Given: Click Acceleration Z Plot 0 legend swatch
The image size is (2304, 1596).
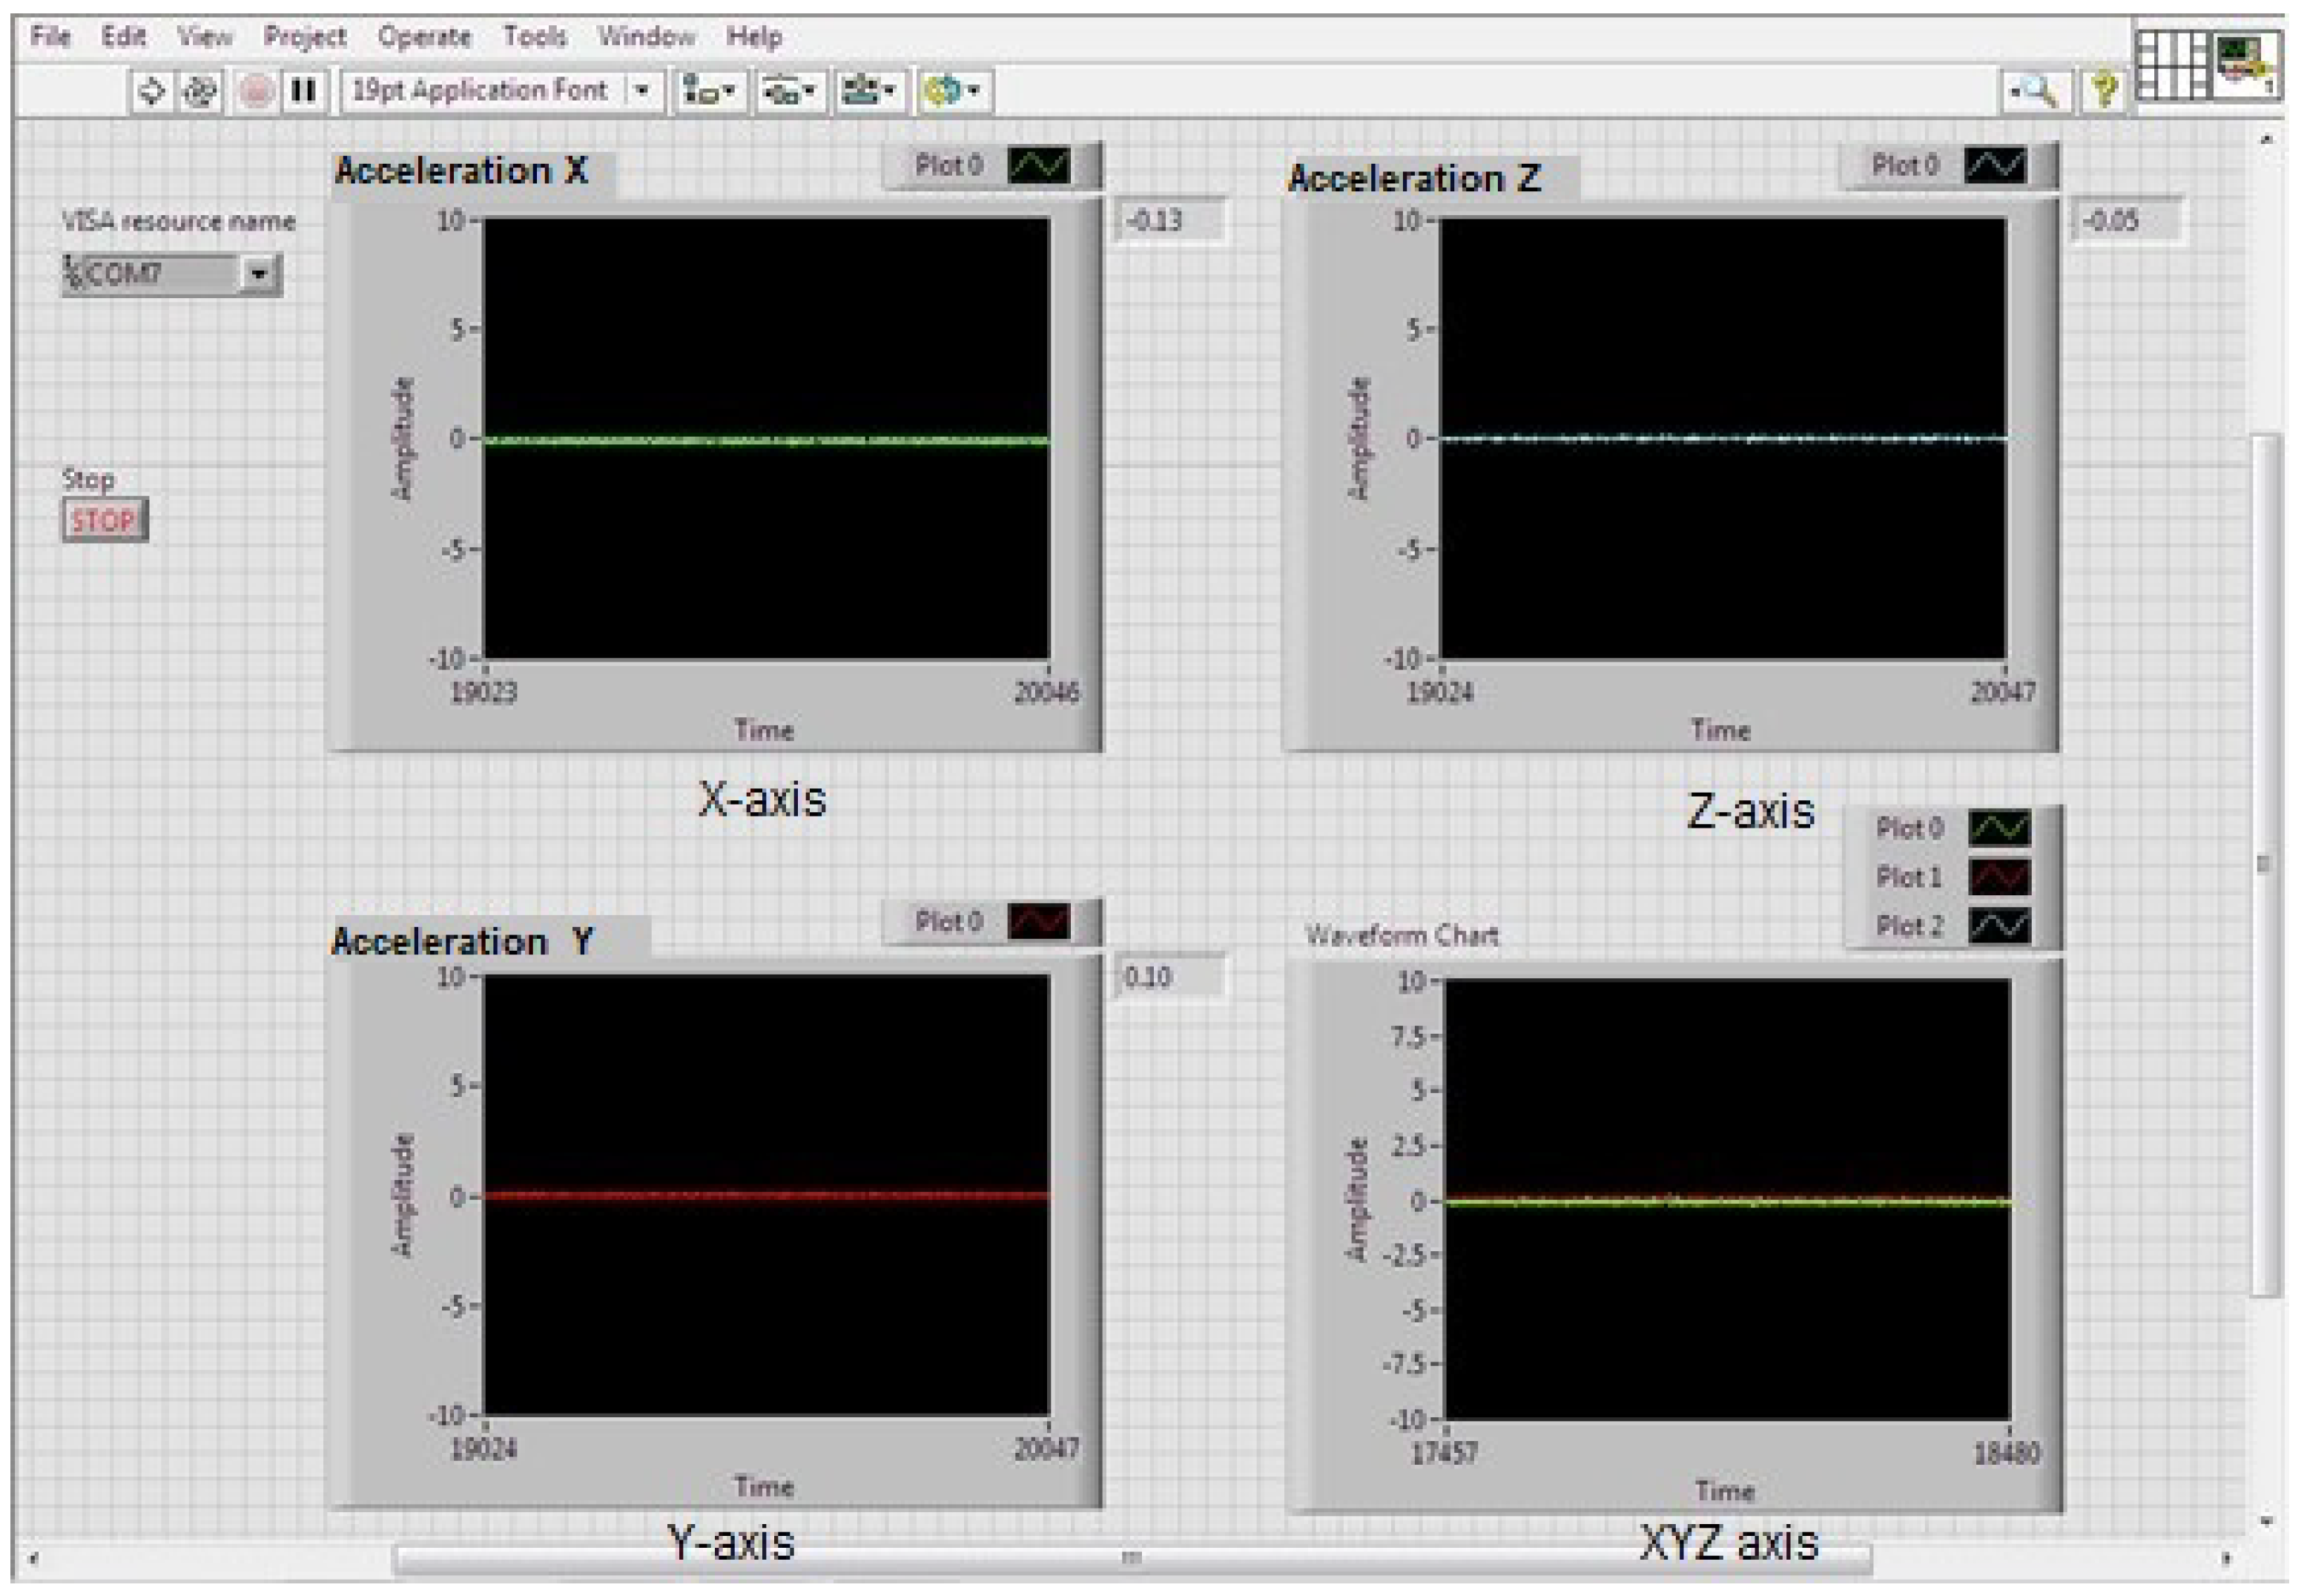Looking at the screenshot, I should (1995, 165).
